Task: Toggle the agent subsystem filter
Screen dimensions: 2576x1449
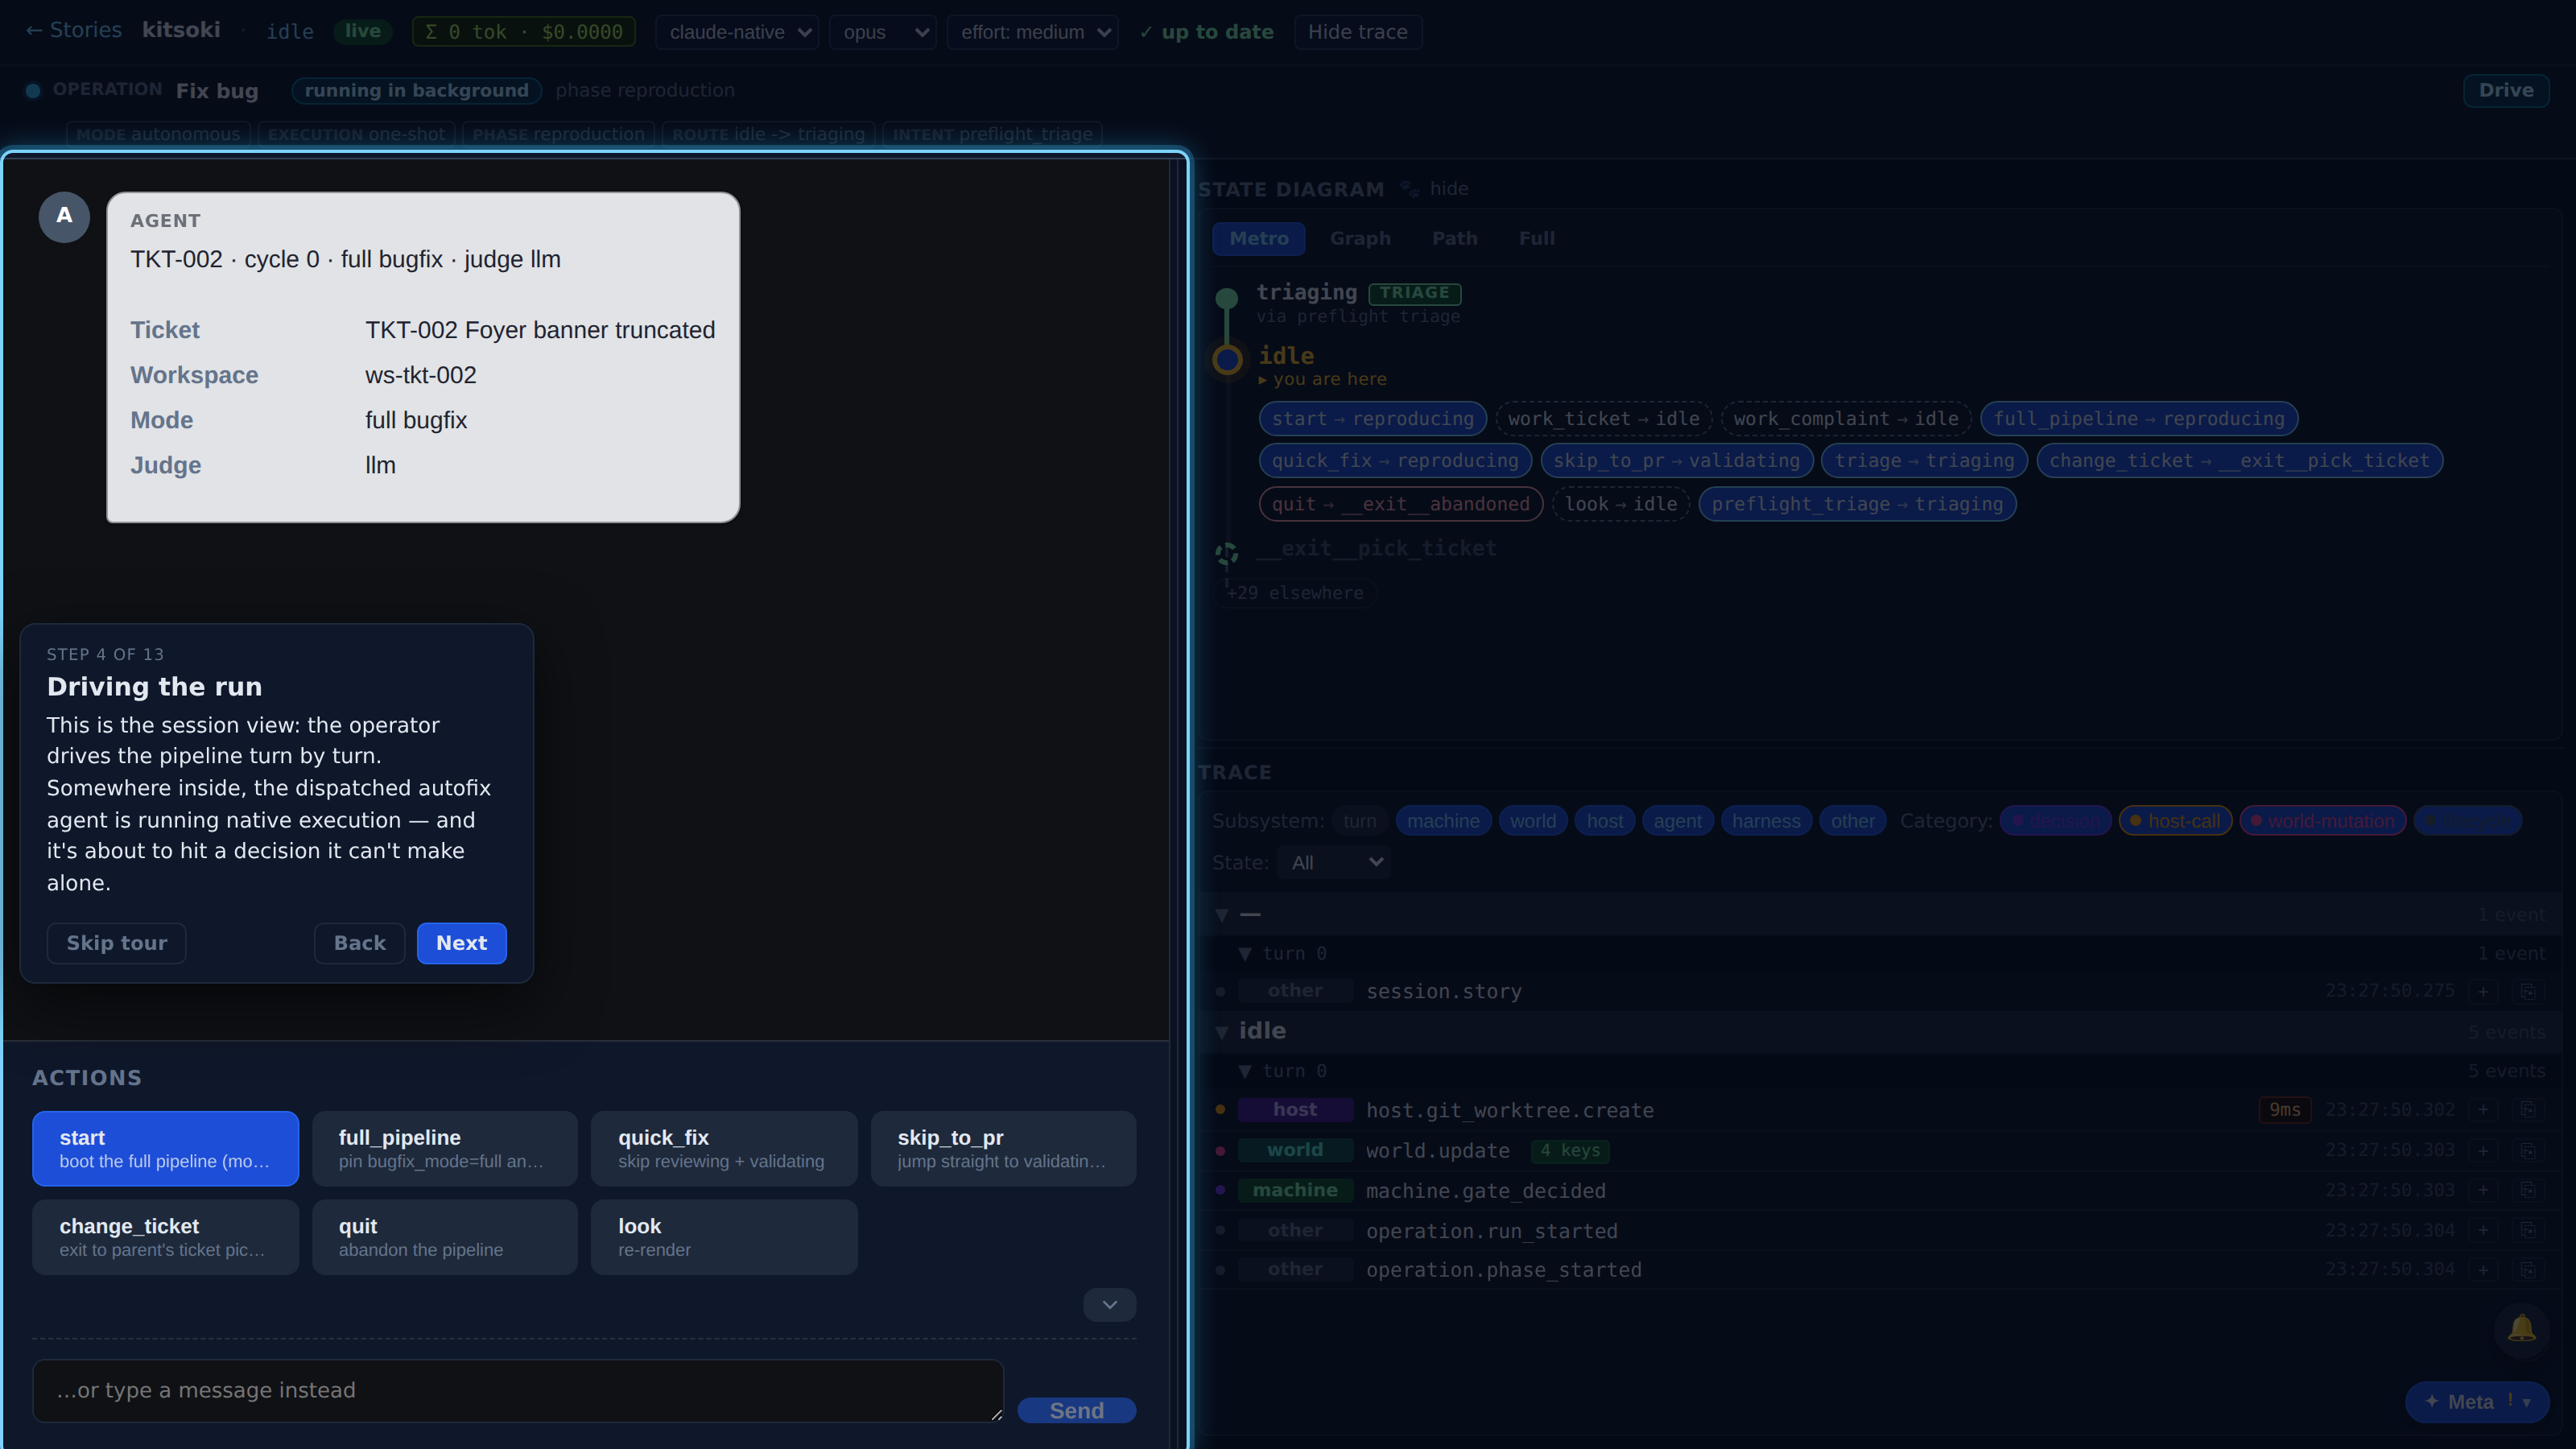Action: pos(1677,821)
